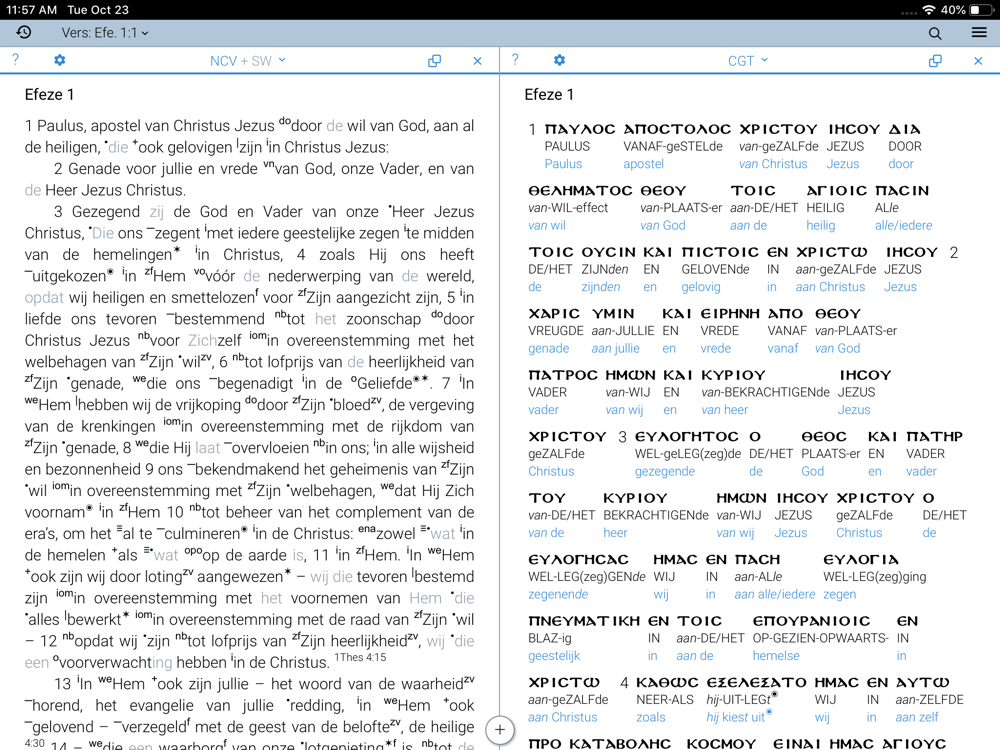Click left pane duplicate window icon
Screen dimensions: 1000x750
pos(434,61)
